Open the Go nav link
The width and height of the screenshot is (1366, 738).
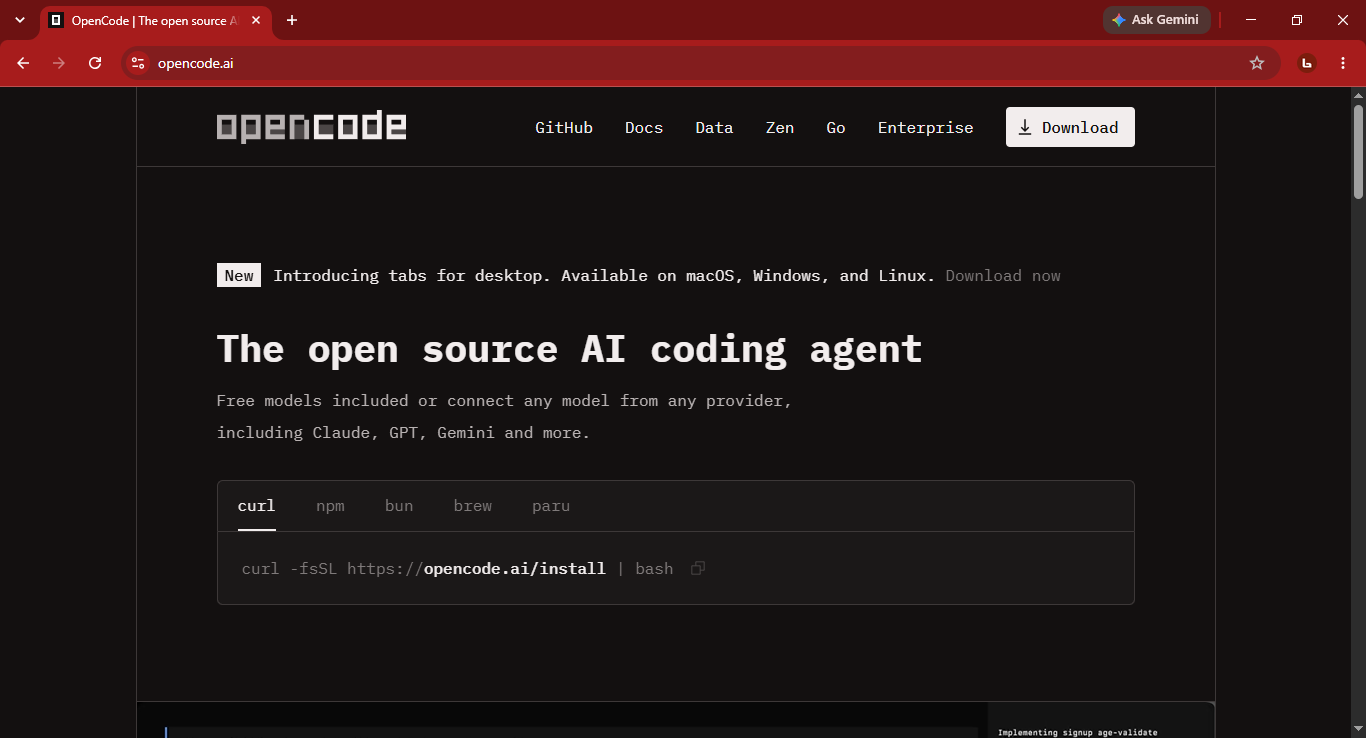[x=836, y=127]
